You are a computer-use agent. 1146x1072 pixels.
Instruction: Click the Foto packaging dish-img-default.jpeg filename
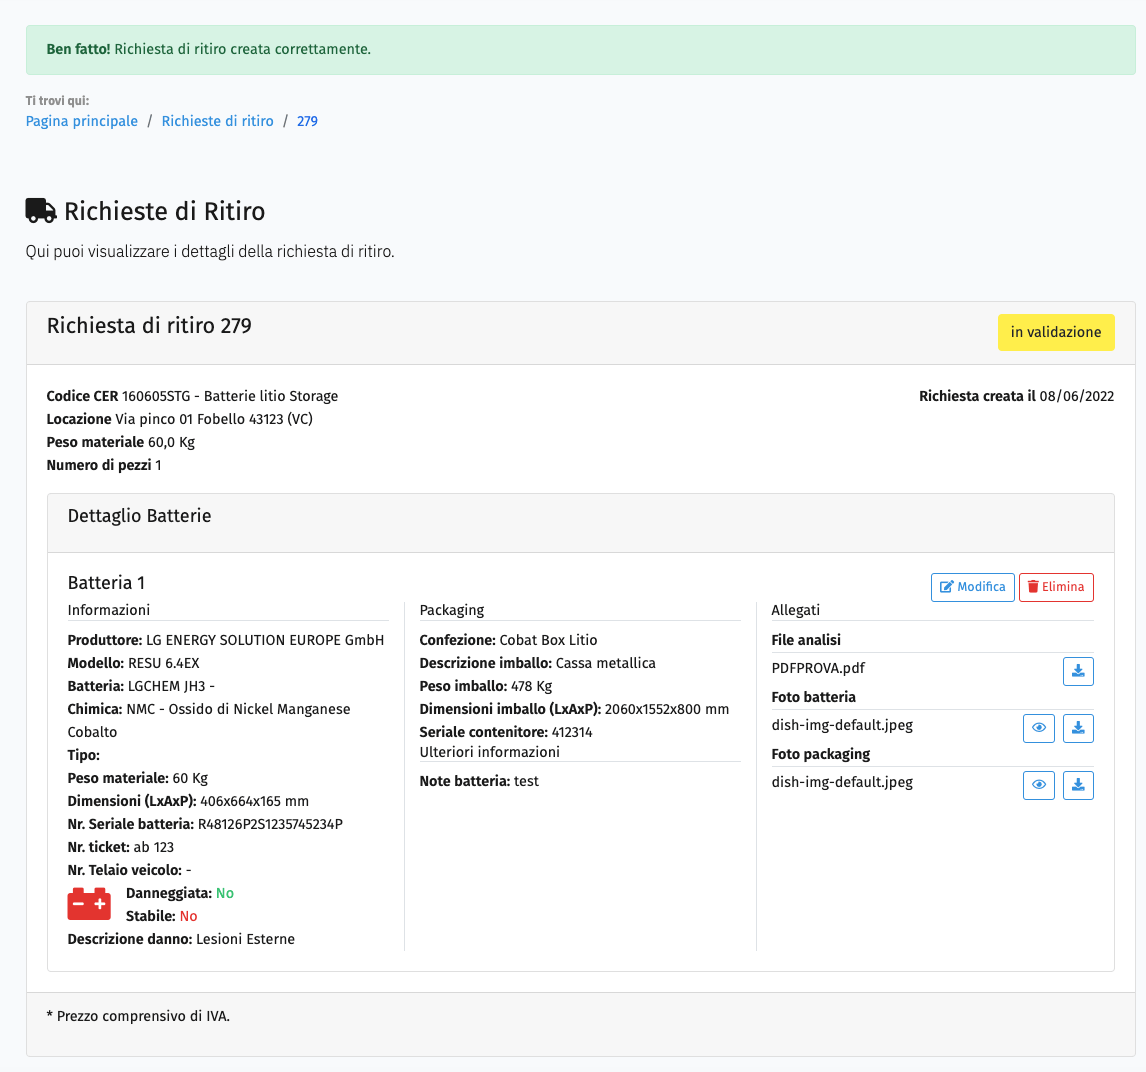842,782
